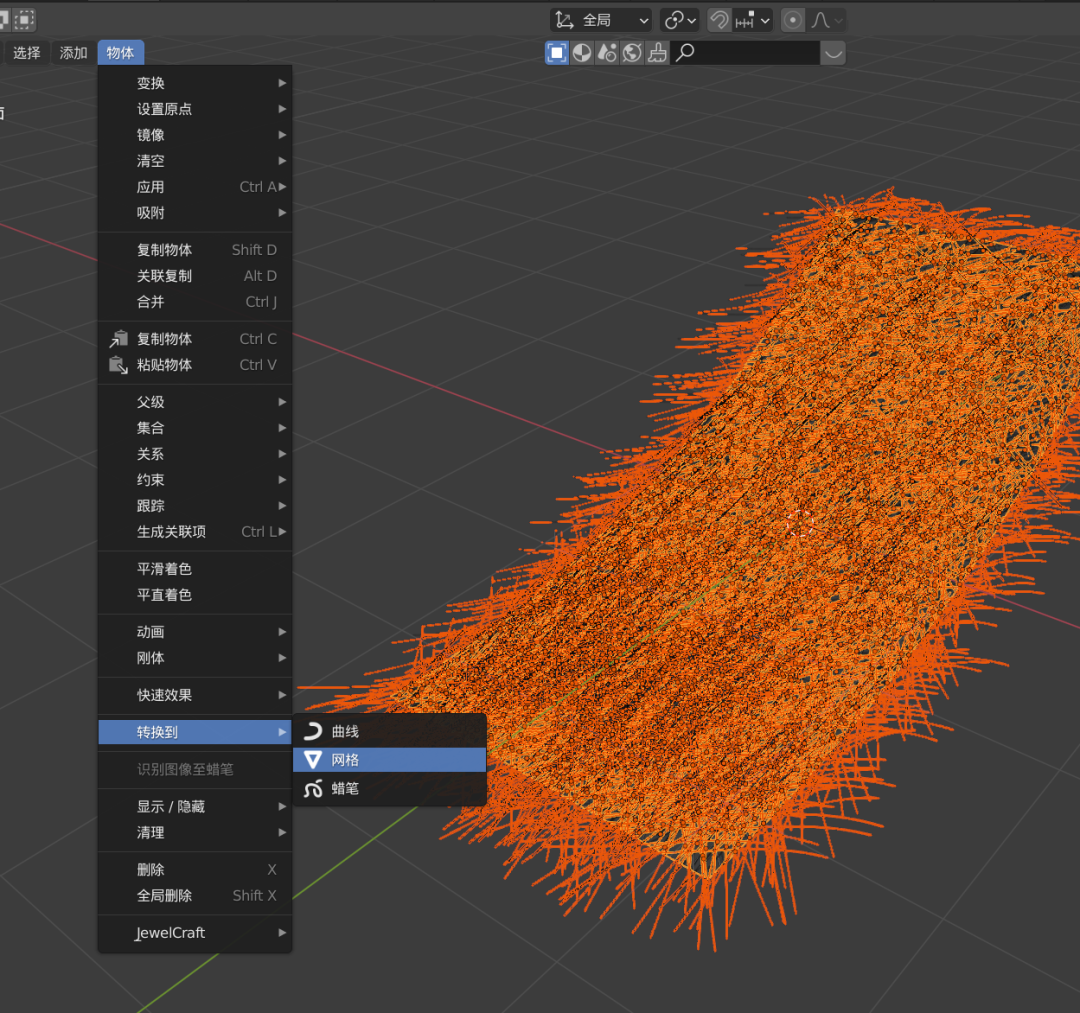1080x1013 pixels.
Task: Choose 合并 Ctrl J
Action: pyautogui.click(x=195, y=302)
